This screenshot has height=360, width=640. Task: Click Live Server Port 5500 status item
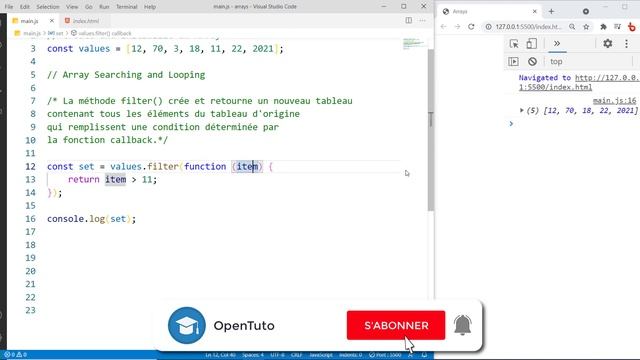pyautogui.click(x=385, y=355)
